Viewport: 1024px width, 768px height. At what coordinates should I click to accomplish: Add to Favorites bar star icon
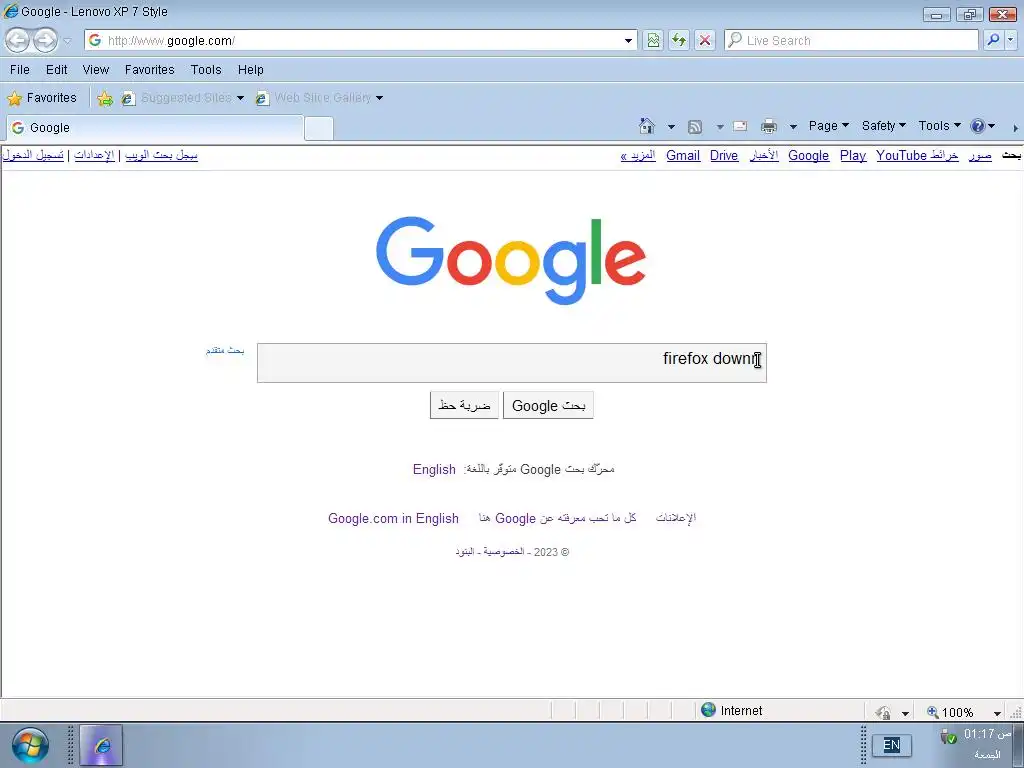pyautogui.click(x=104, y=98)
